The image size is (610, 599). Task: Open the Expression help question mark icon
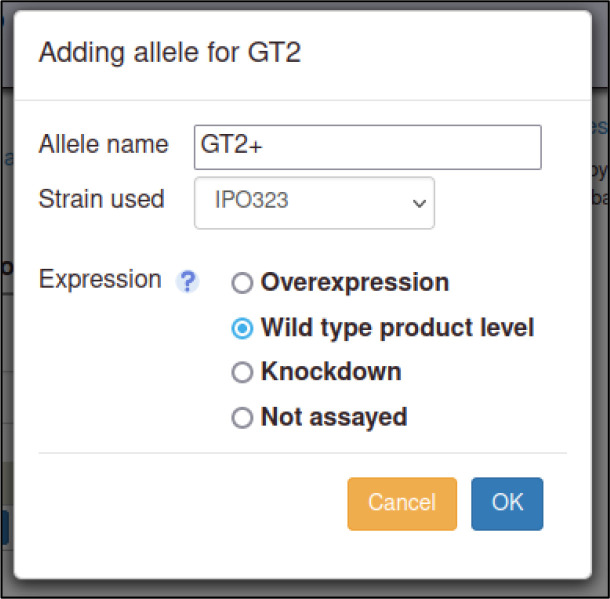pos(188,281)
